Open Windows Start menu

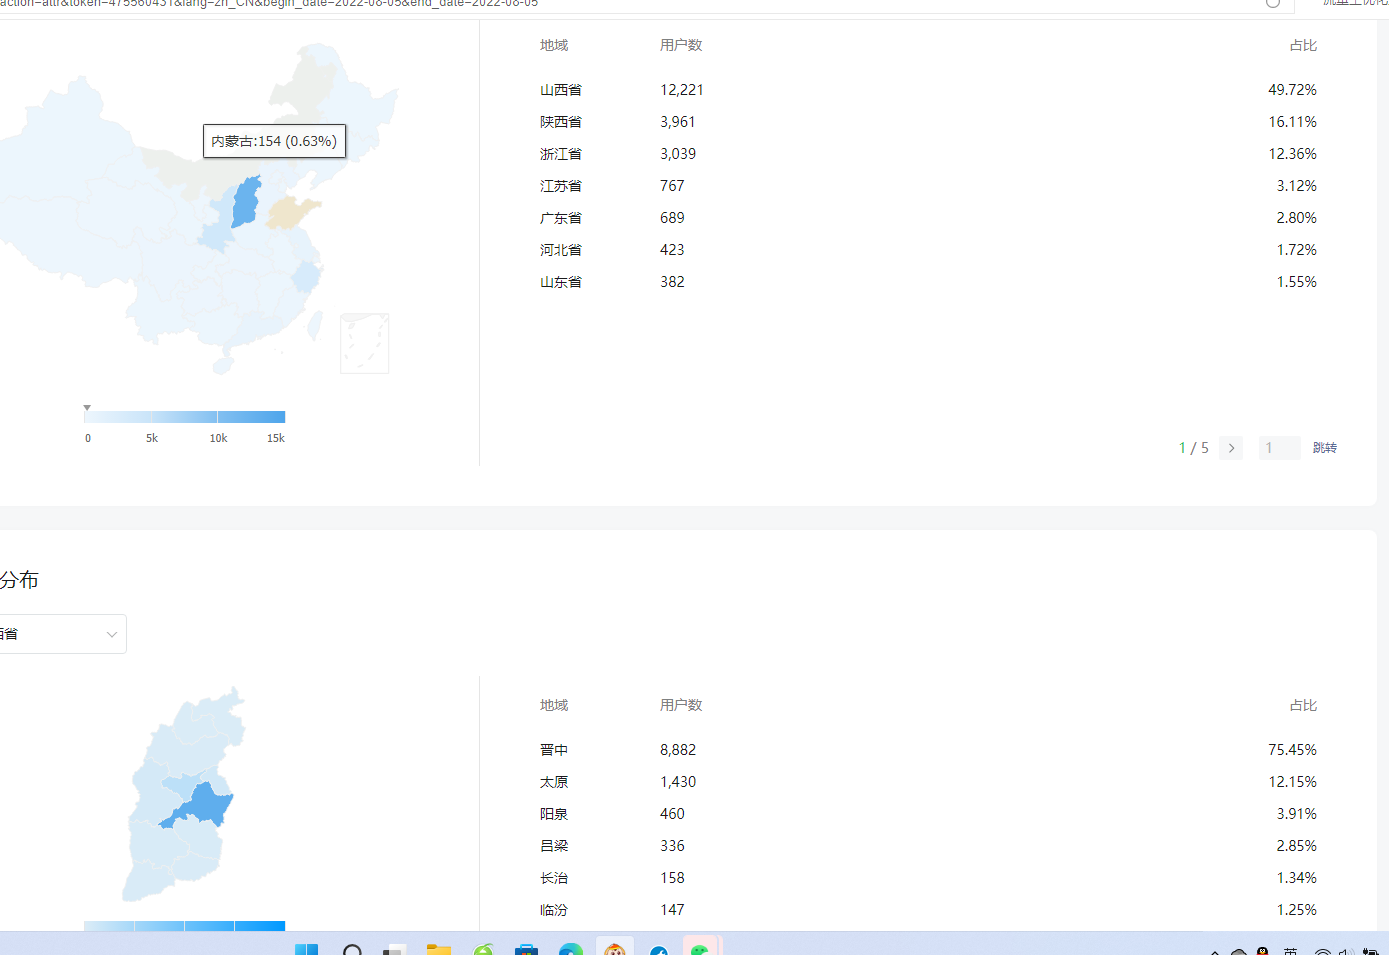pos(306,949)
